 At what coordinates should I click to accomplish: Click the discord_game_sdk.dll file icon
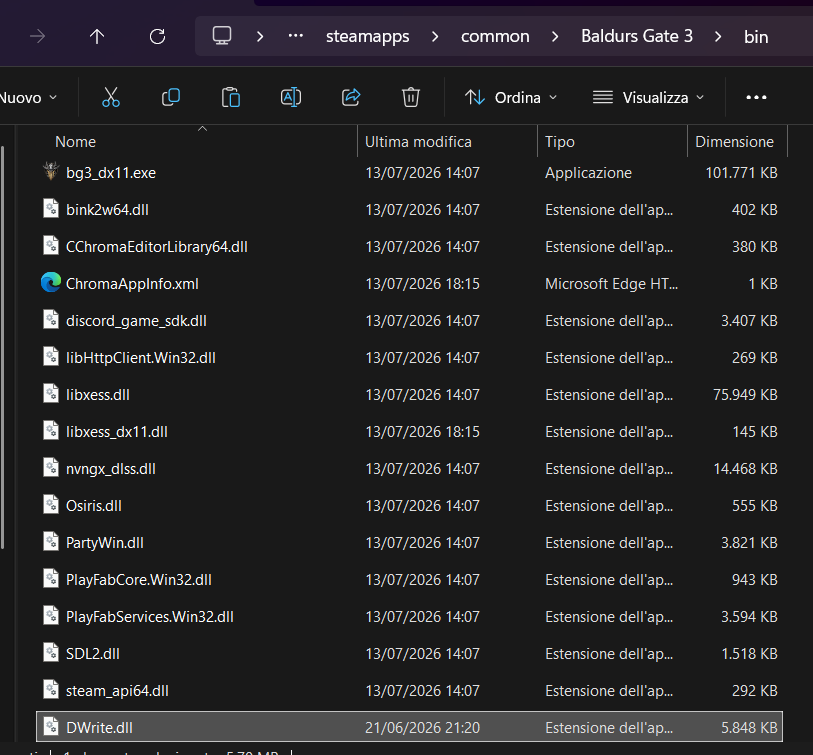(51, 319)
